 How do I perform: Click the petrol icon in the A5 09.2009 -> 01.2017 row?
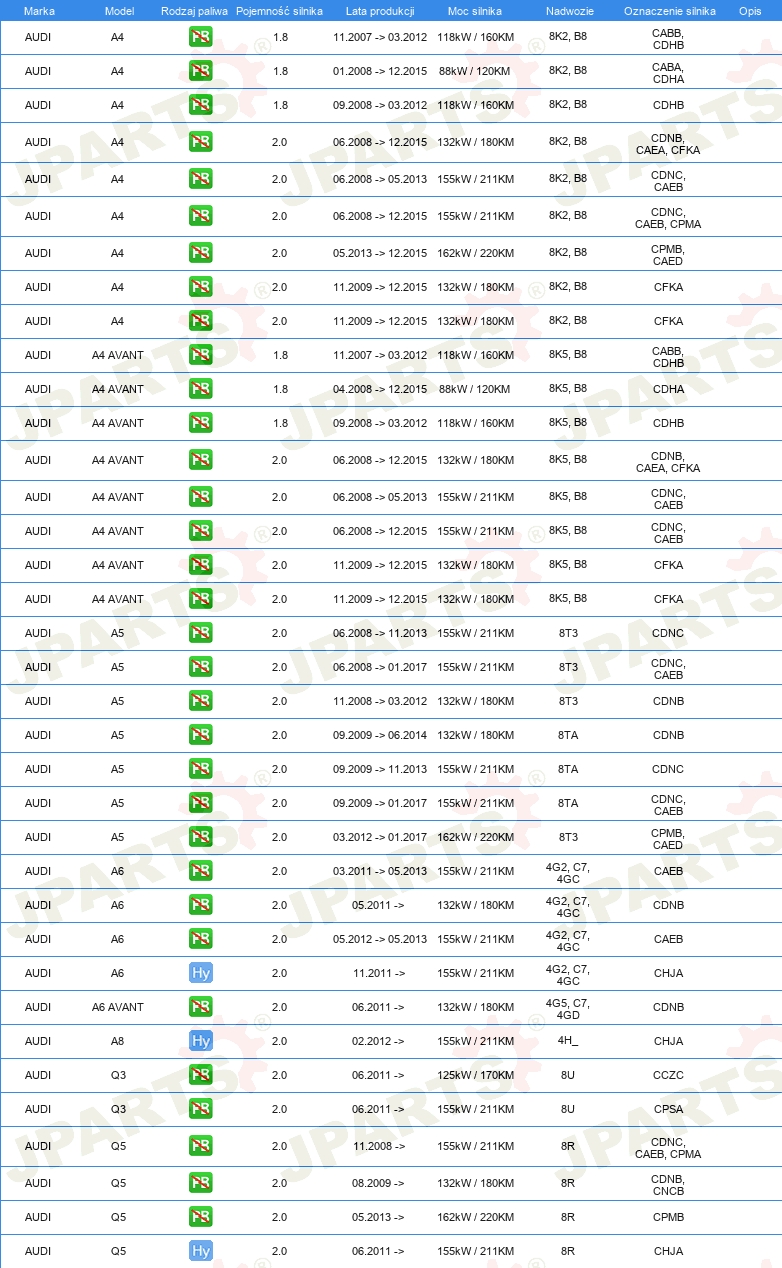[x=201, y=803]
